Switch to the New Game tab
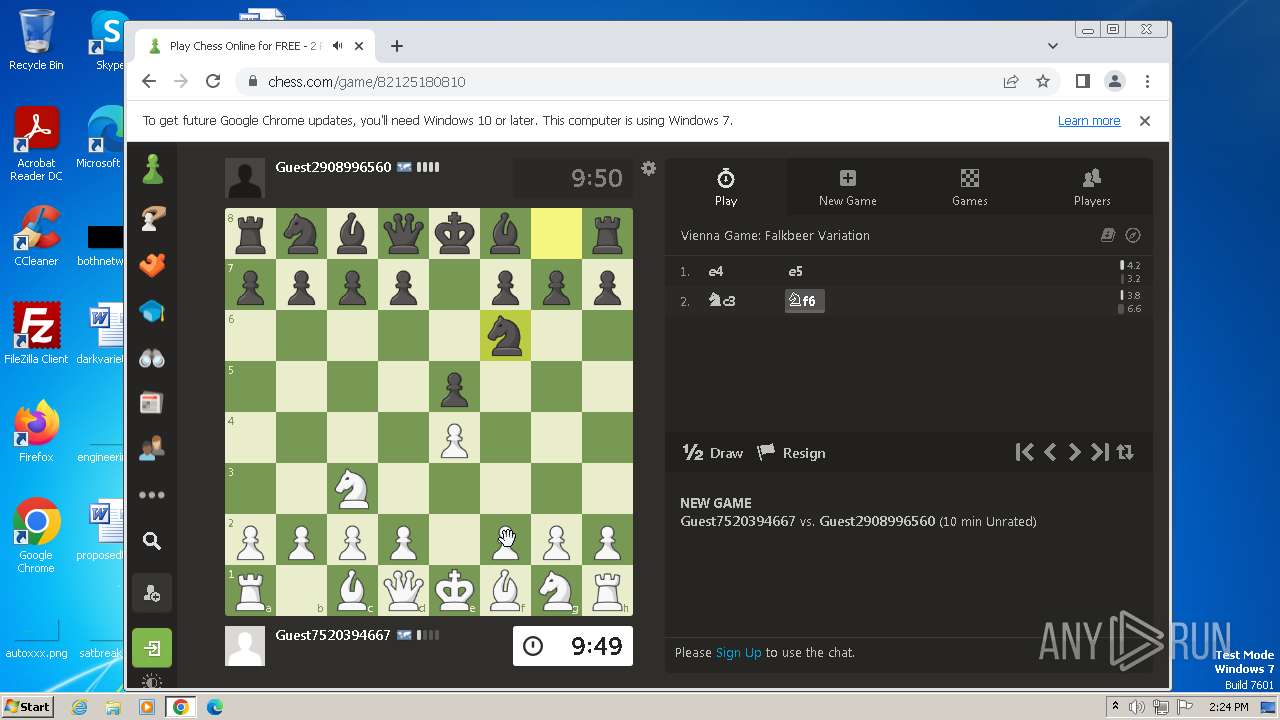Image resolution: width=1280 pixels, height=720 pixels. pos(848,187)
